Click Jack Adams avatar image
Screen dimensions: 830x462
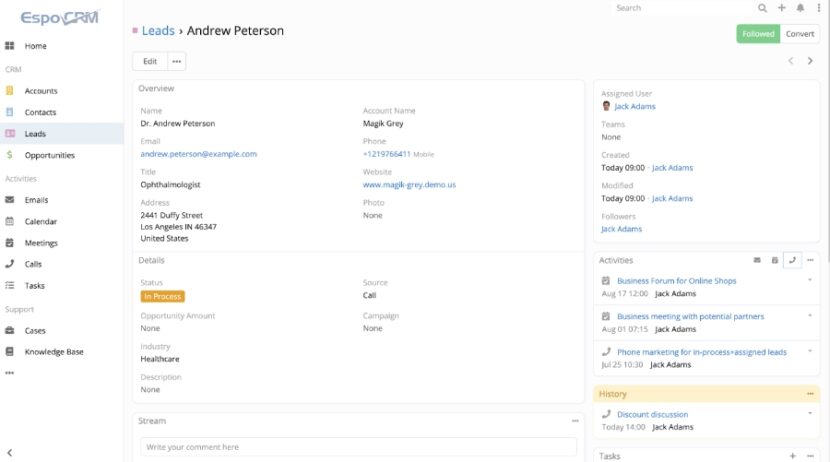pos(606,106)
